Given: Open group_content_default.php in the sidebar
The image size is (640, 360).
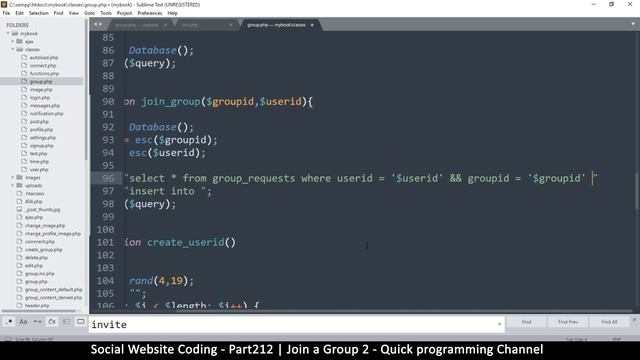Looking at the screenshot, I should click(x=53, y=289).
